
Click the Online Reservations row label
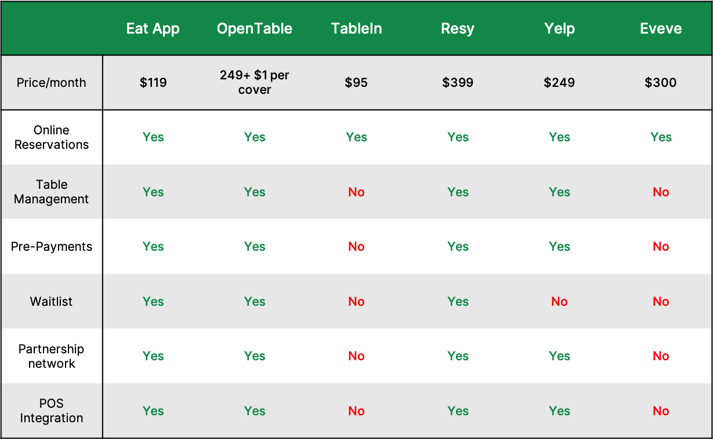pos(51,137)
